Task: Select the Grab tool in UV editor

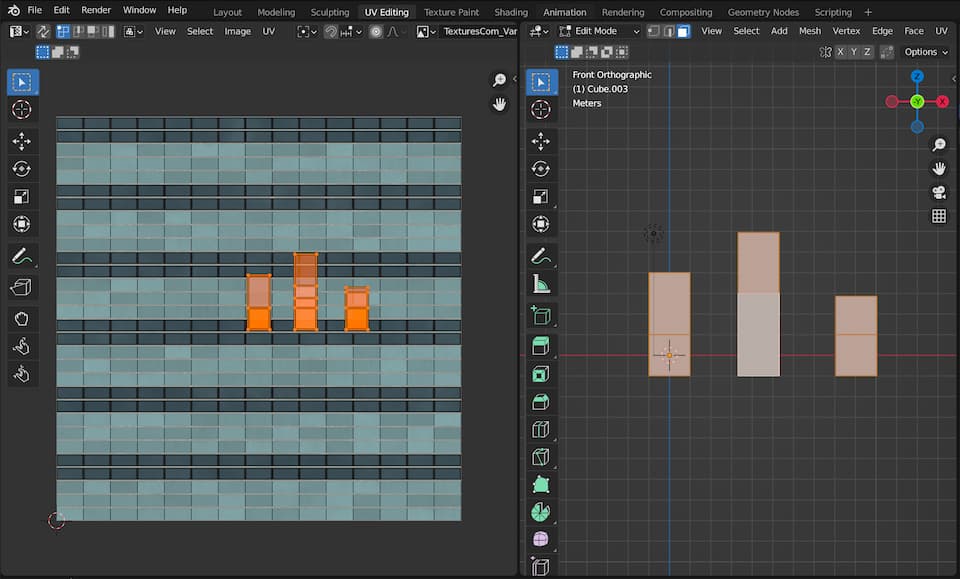Action: pyautogui.click(x=22, y=319)
